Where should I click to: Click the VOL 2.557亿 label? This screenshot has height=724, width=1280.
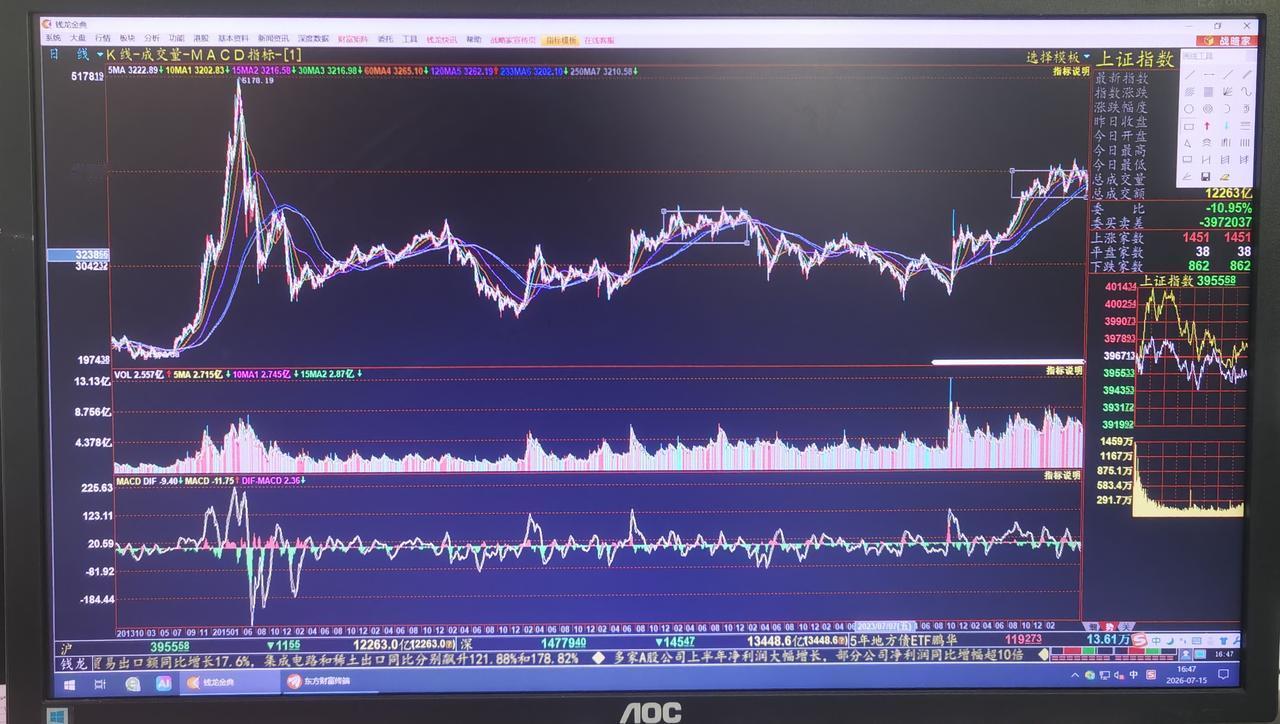(x=139, y=374)
